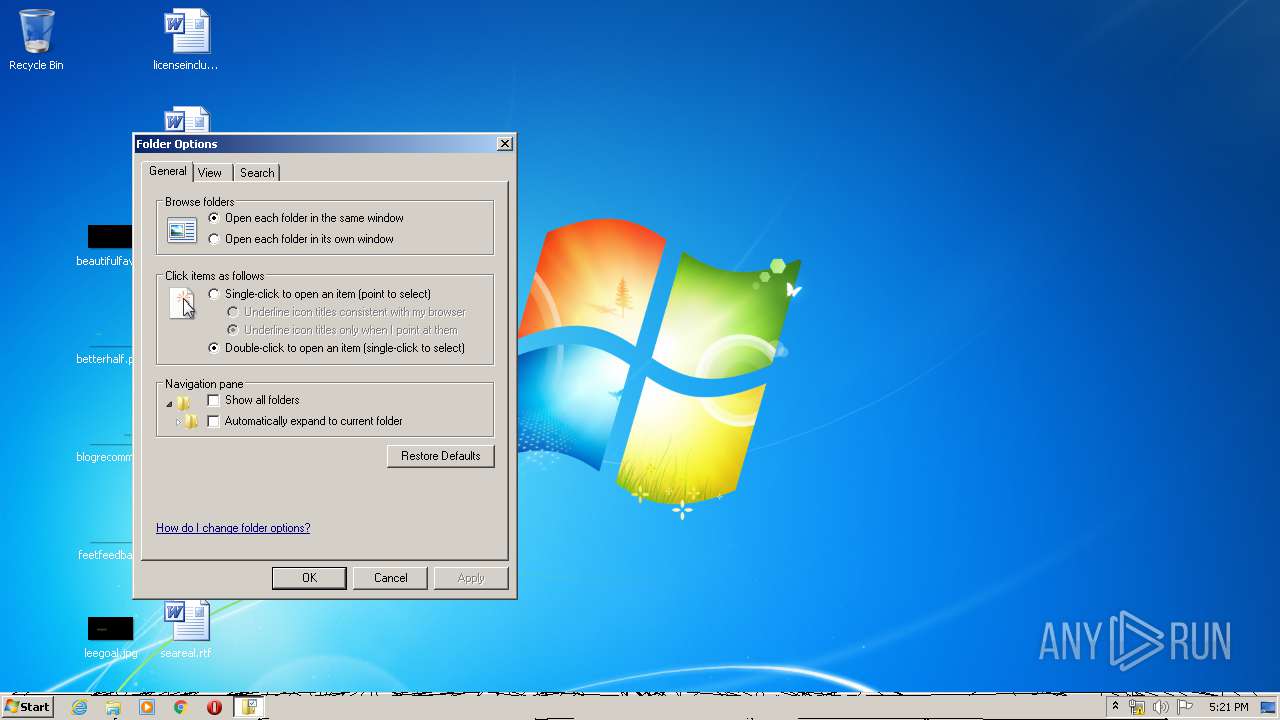Select Double-click to open an item
The height and width of the screenshot is (720, 1280).
click(337, 348)
